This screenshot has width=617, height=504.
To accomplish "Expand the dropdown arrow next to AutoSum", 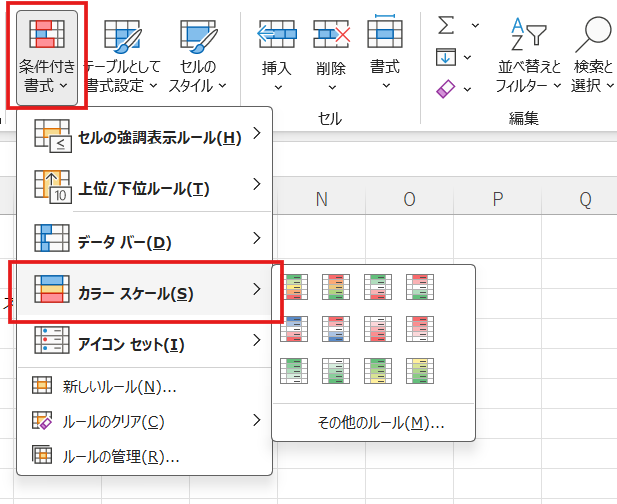I will click(x=472, y=23).
